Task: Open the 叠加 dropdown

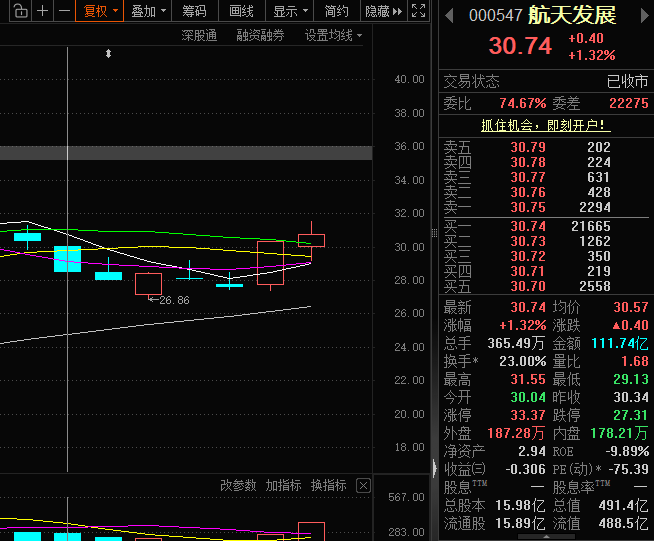Action: (148, 11)
